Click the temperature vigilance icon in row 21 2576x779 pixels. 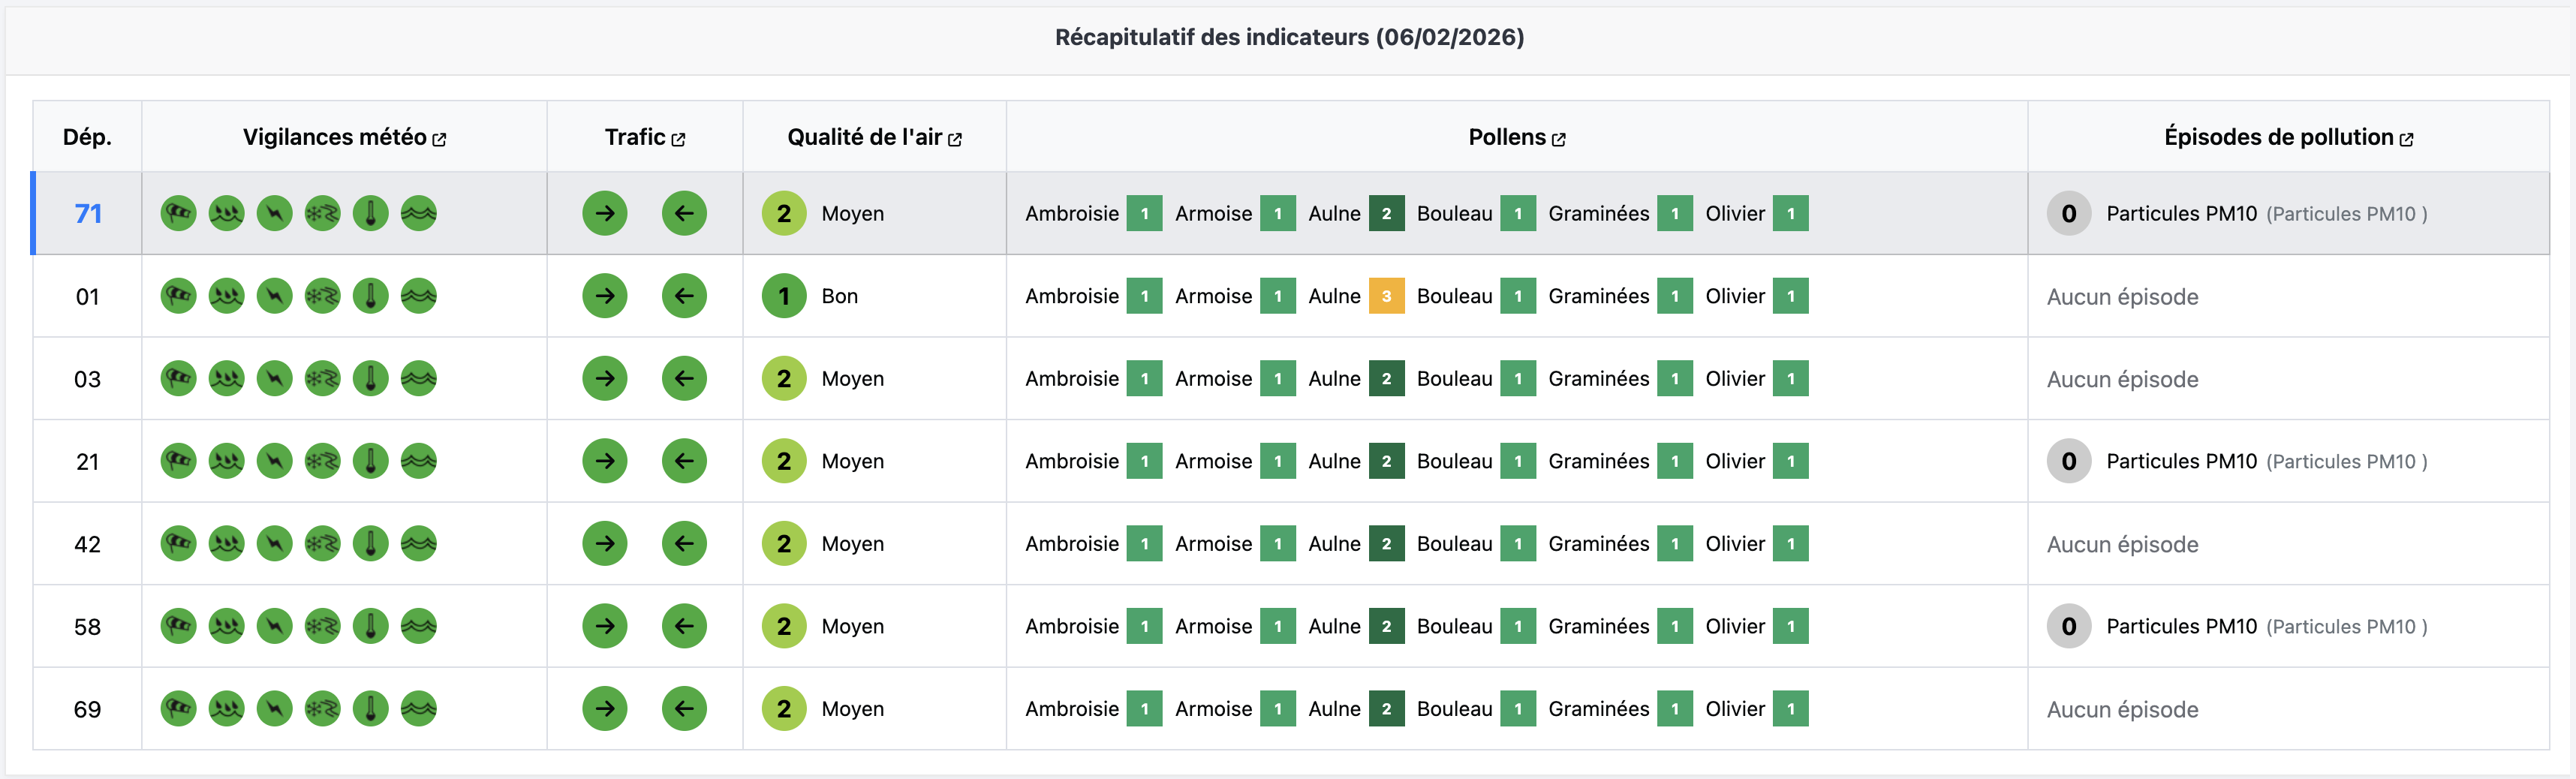coord(371,461)
